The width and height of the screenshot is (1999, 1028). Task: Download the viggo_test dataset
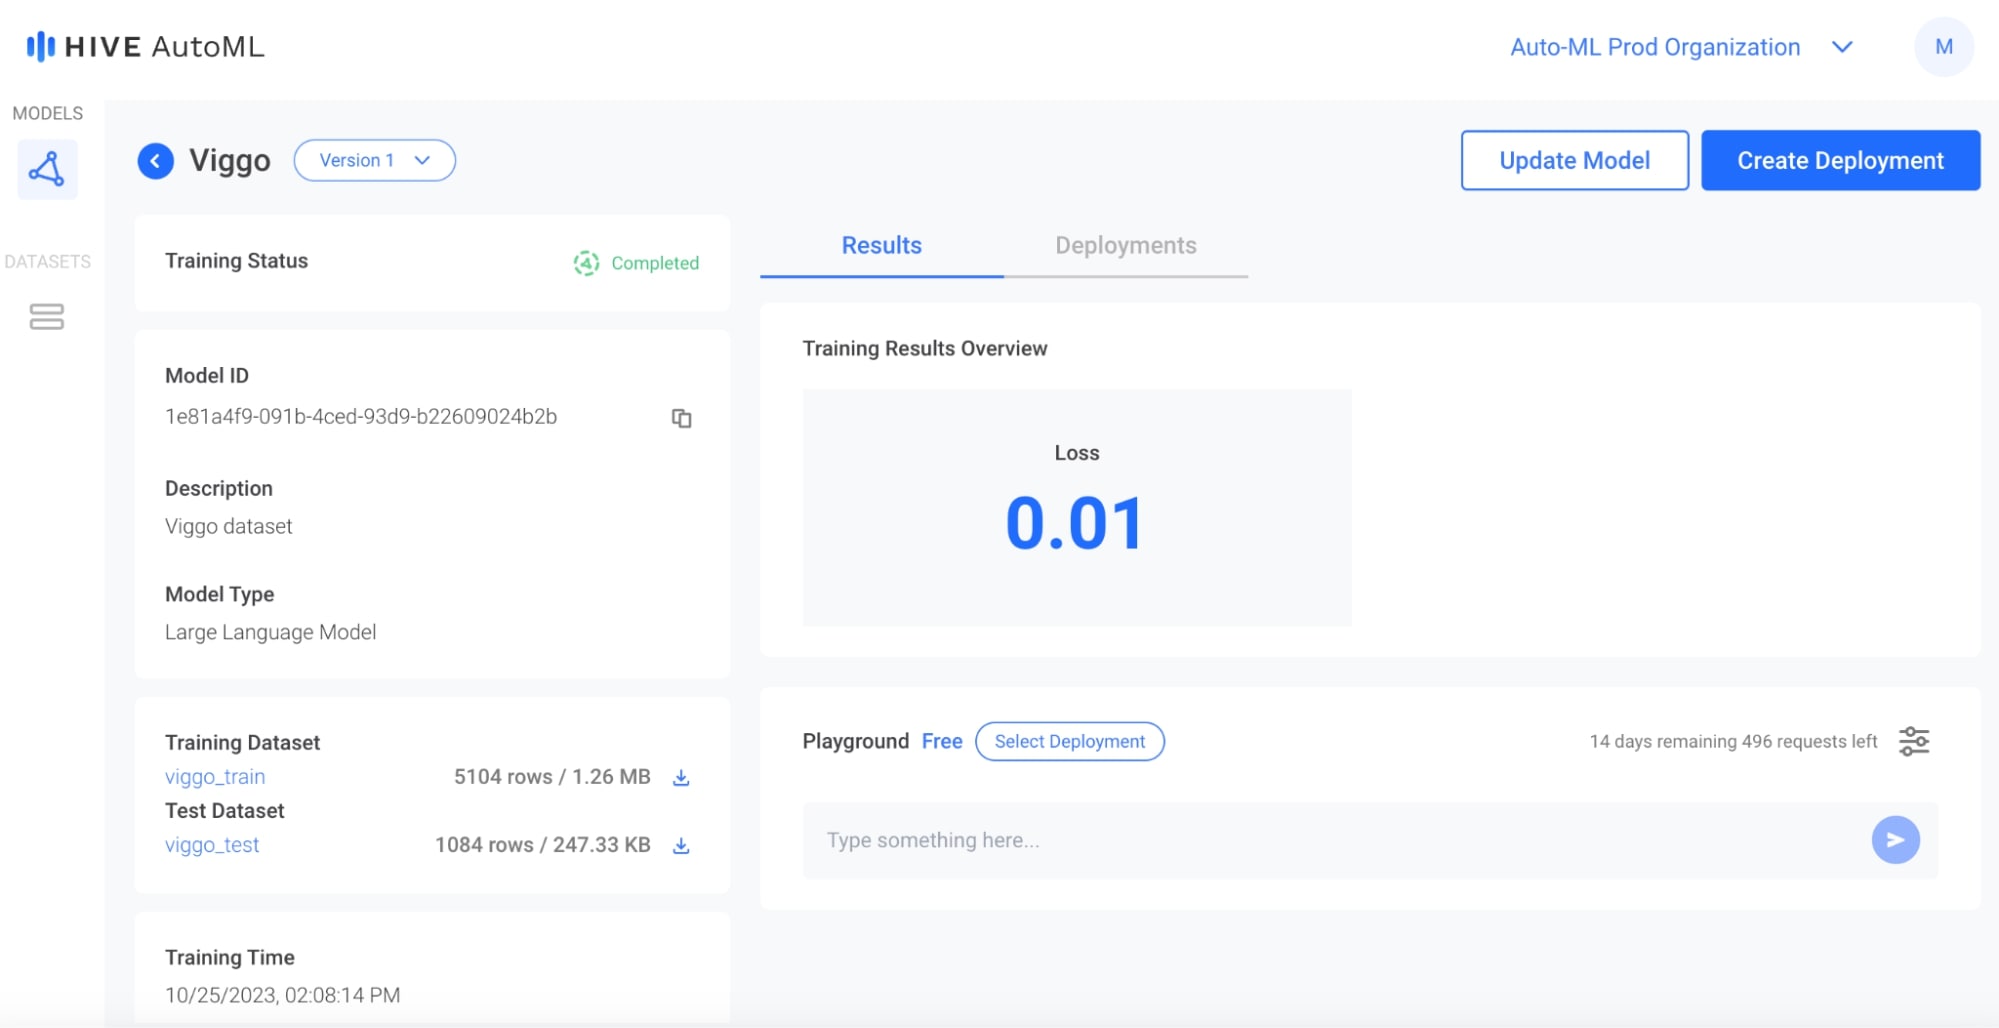point(681,845)
